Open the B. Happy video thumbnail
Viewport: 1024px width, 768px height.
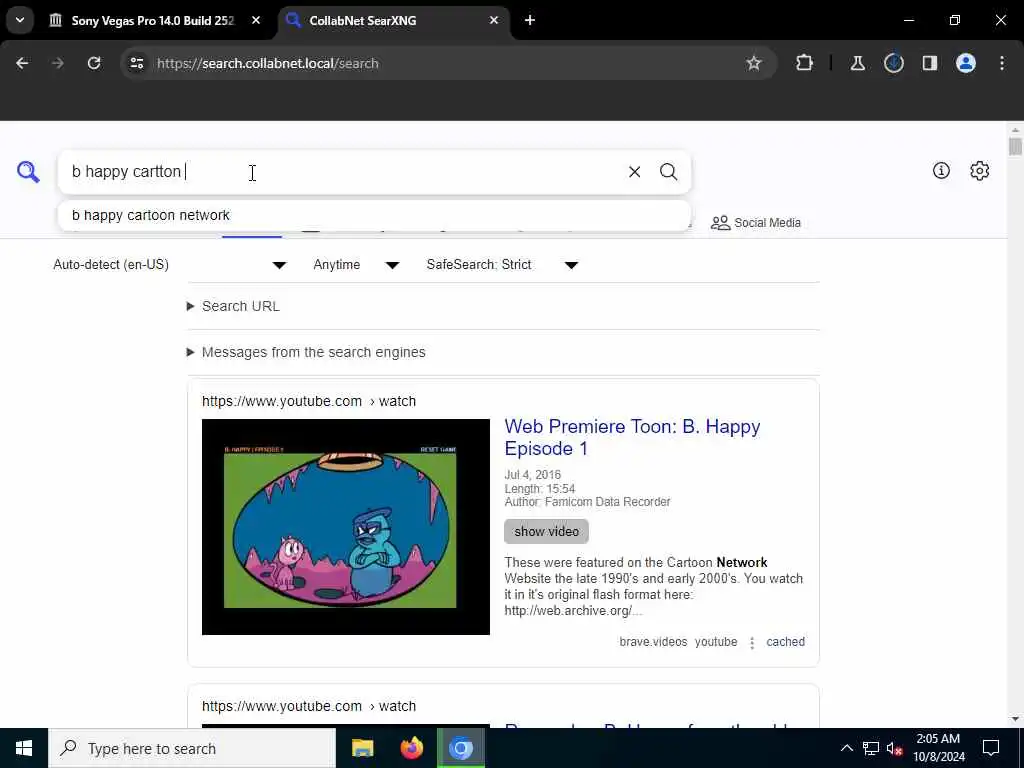coord(345,527)
